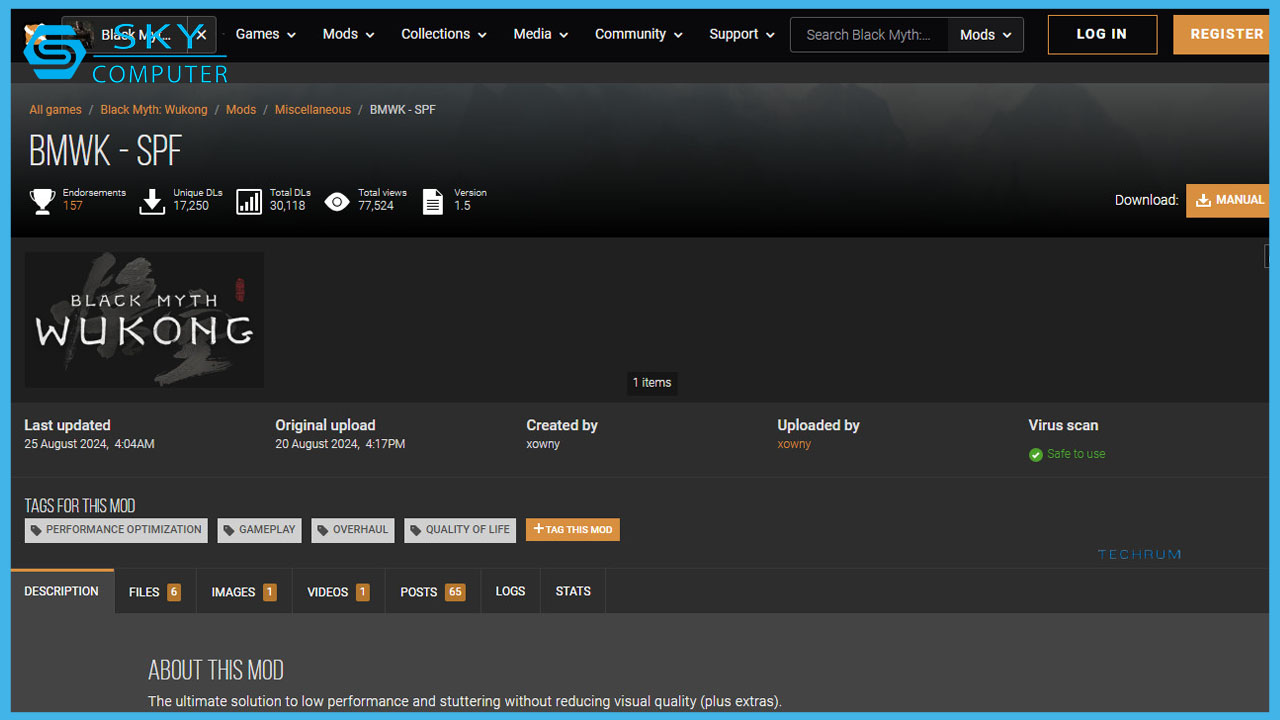Open the Community menu
This screenshot has width=1280, height=720.
638,34
